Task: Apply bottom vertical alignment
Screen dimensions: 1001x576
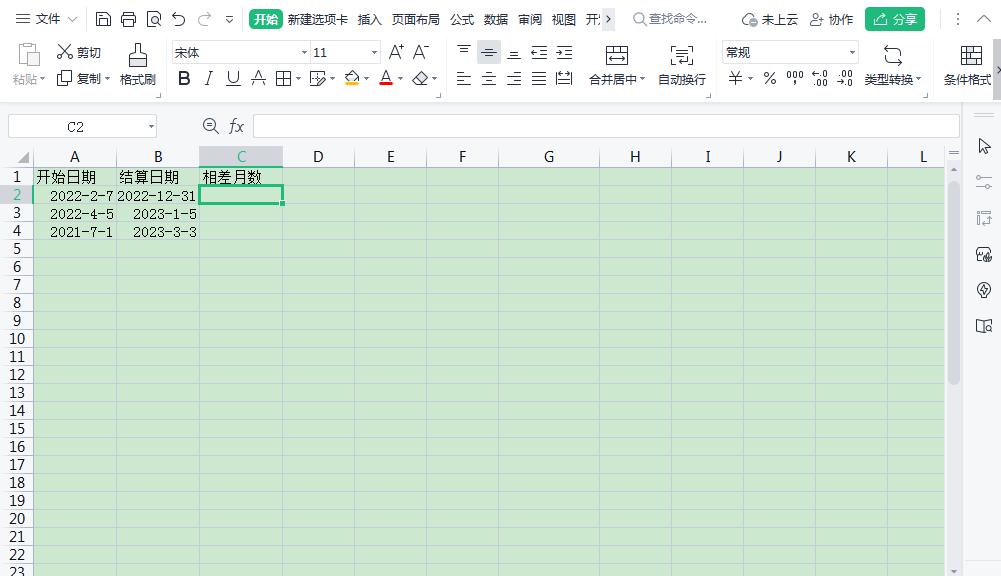Action: (x=514, y=53)
